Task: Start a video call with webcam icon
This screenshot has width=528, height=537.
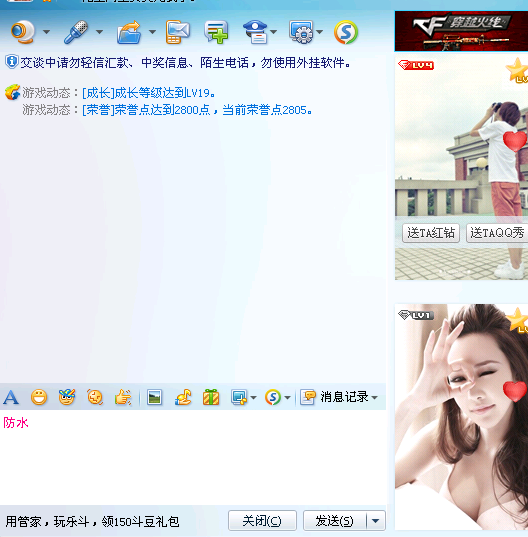Action: 23,32
